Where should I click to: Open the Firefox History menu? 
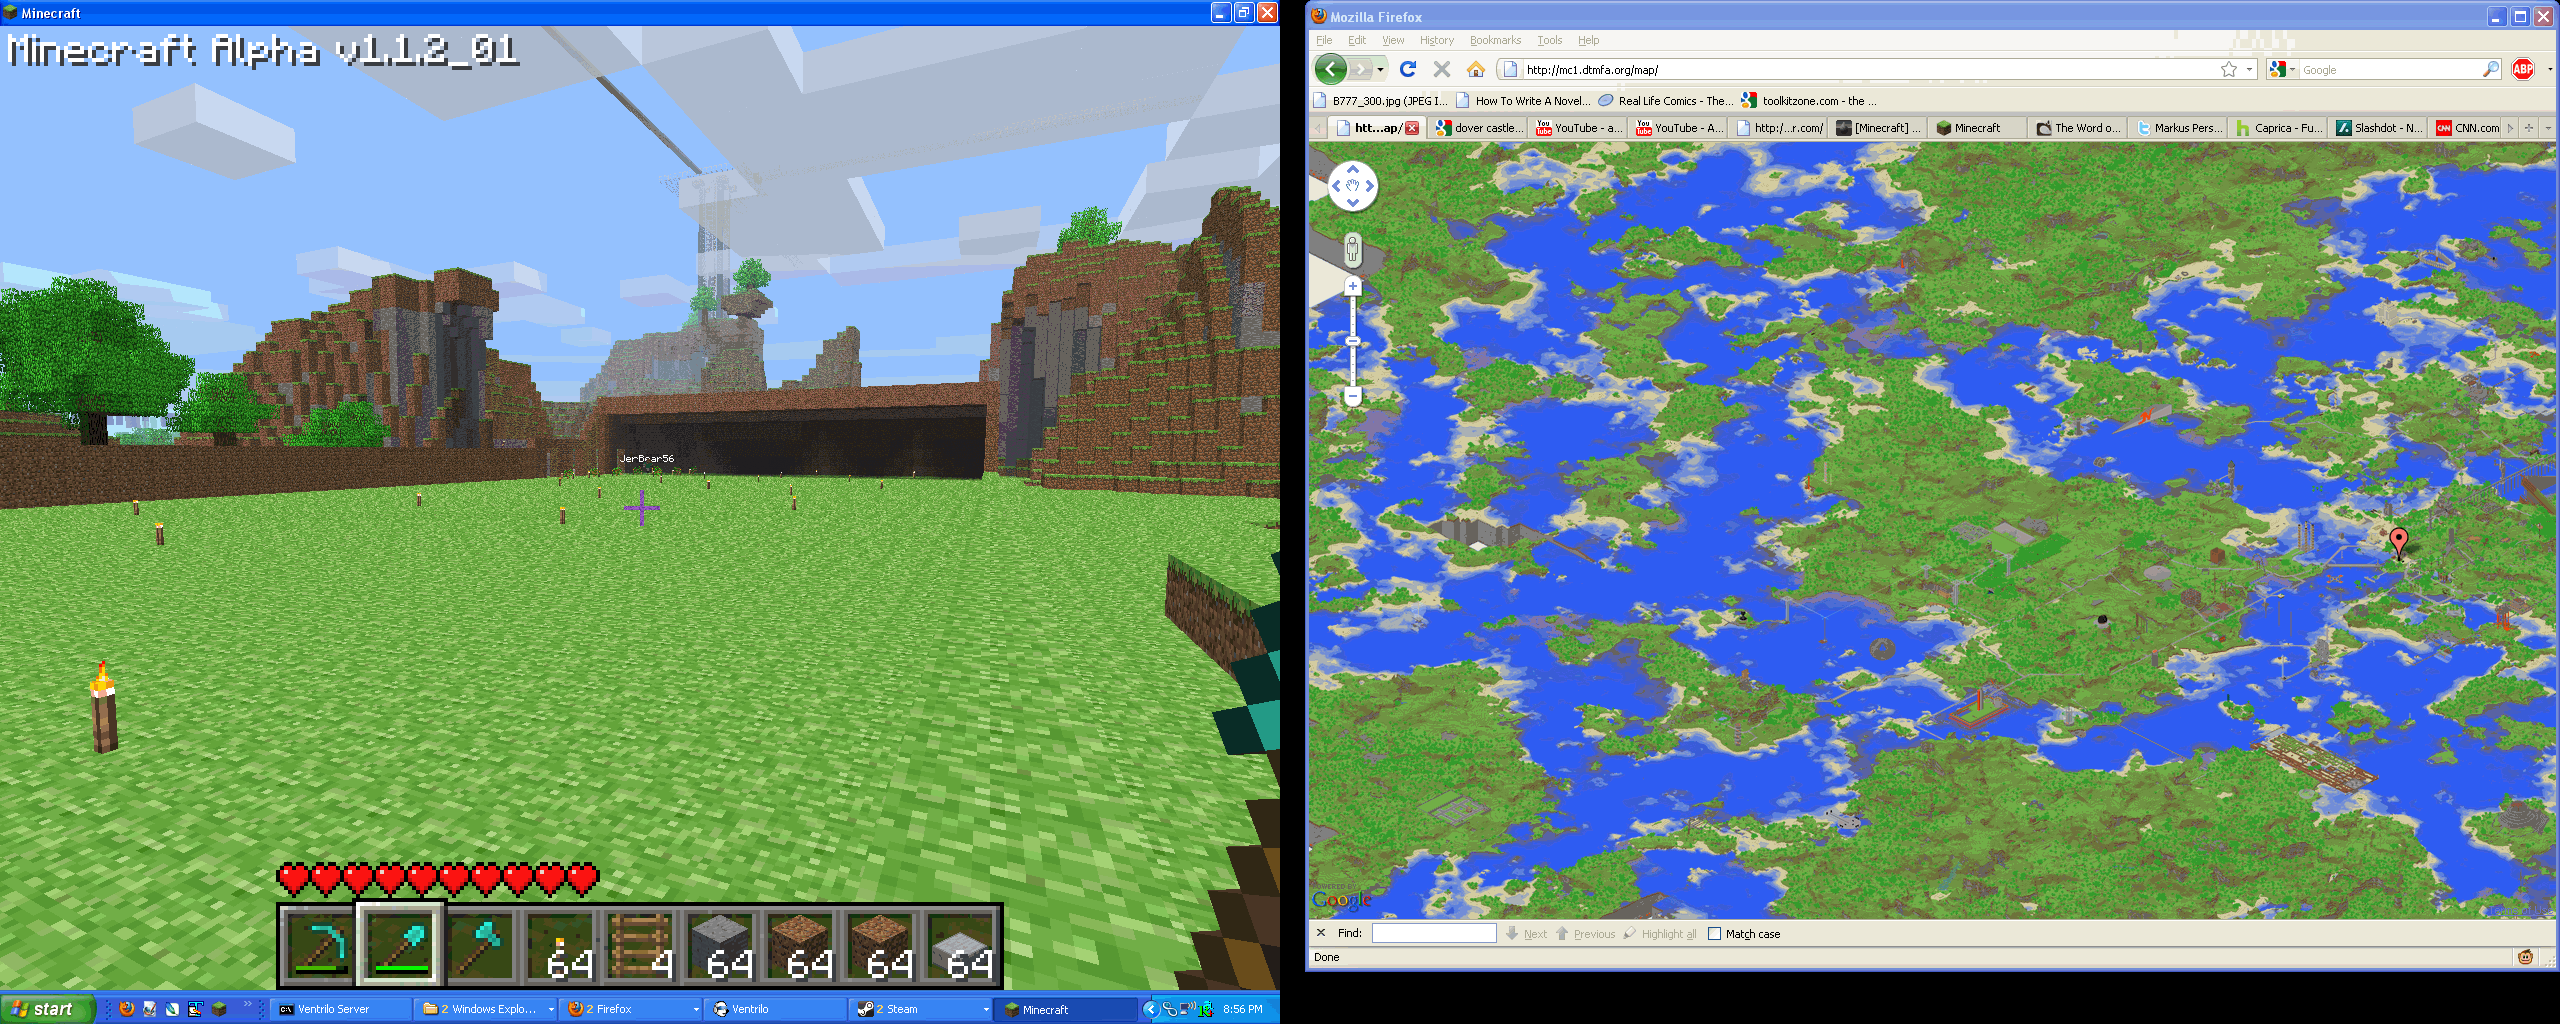1436,40
